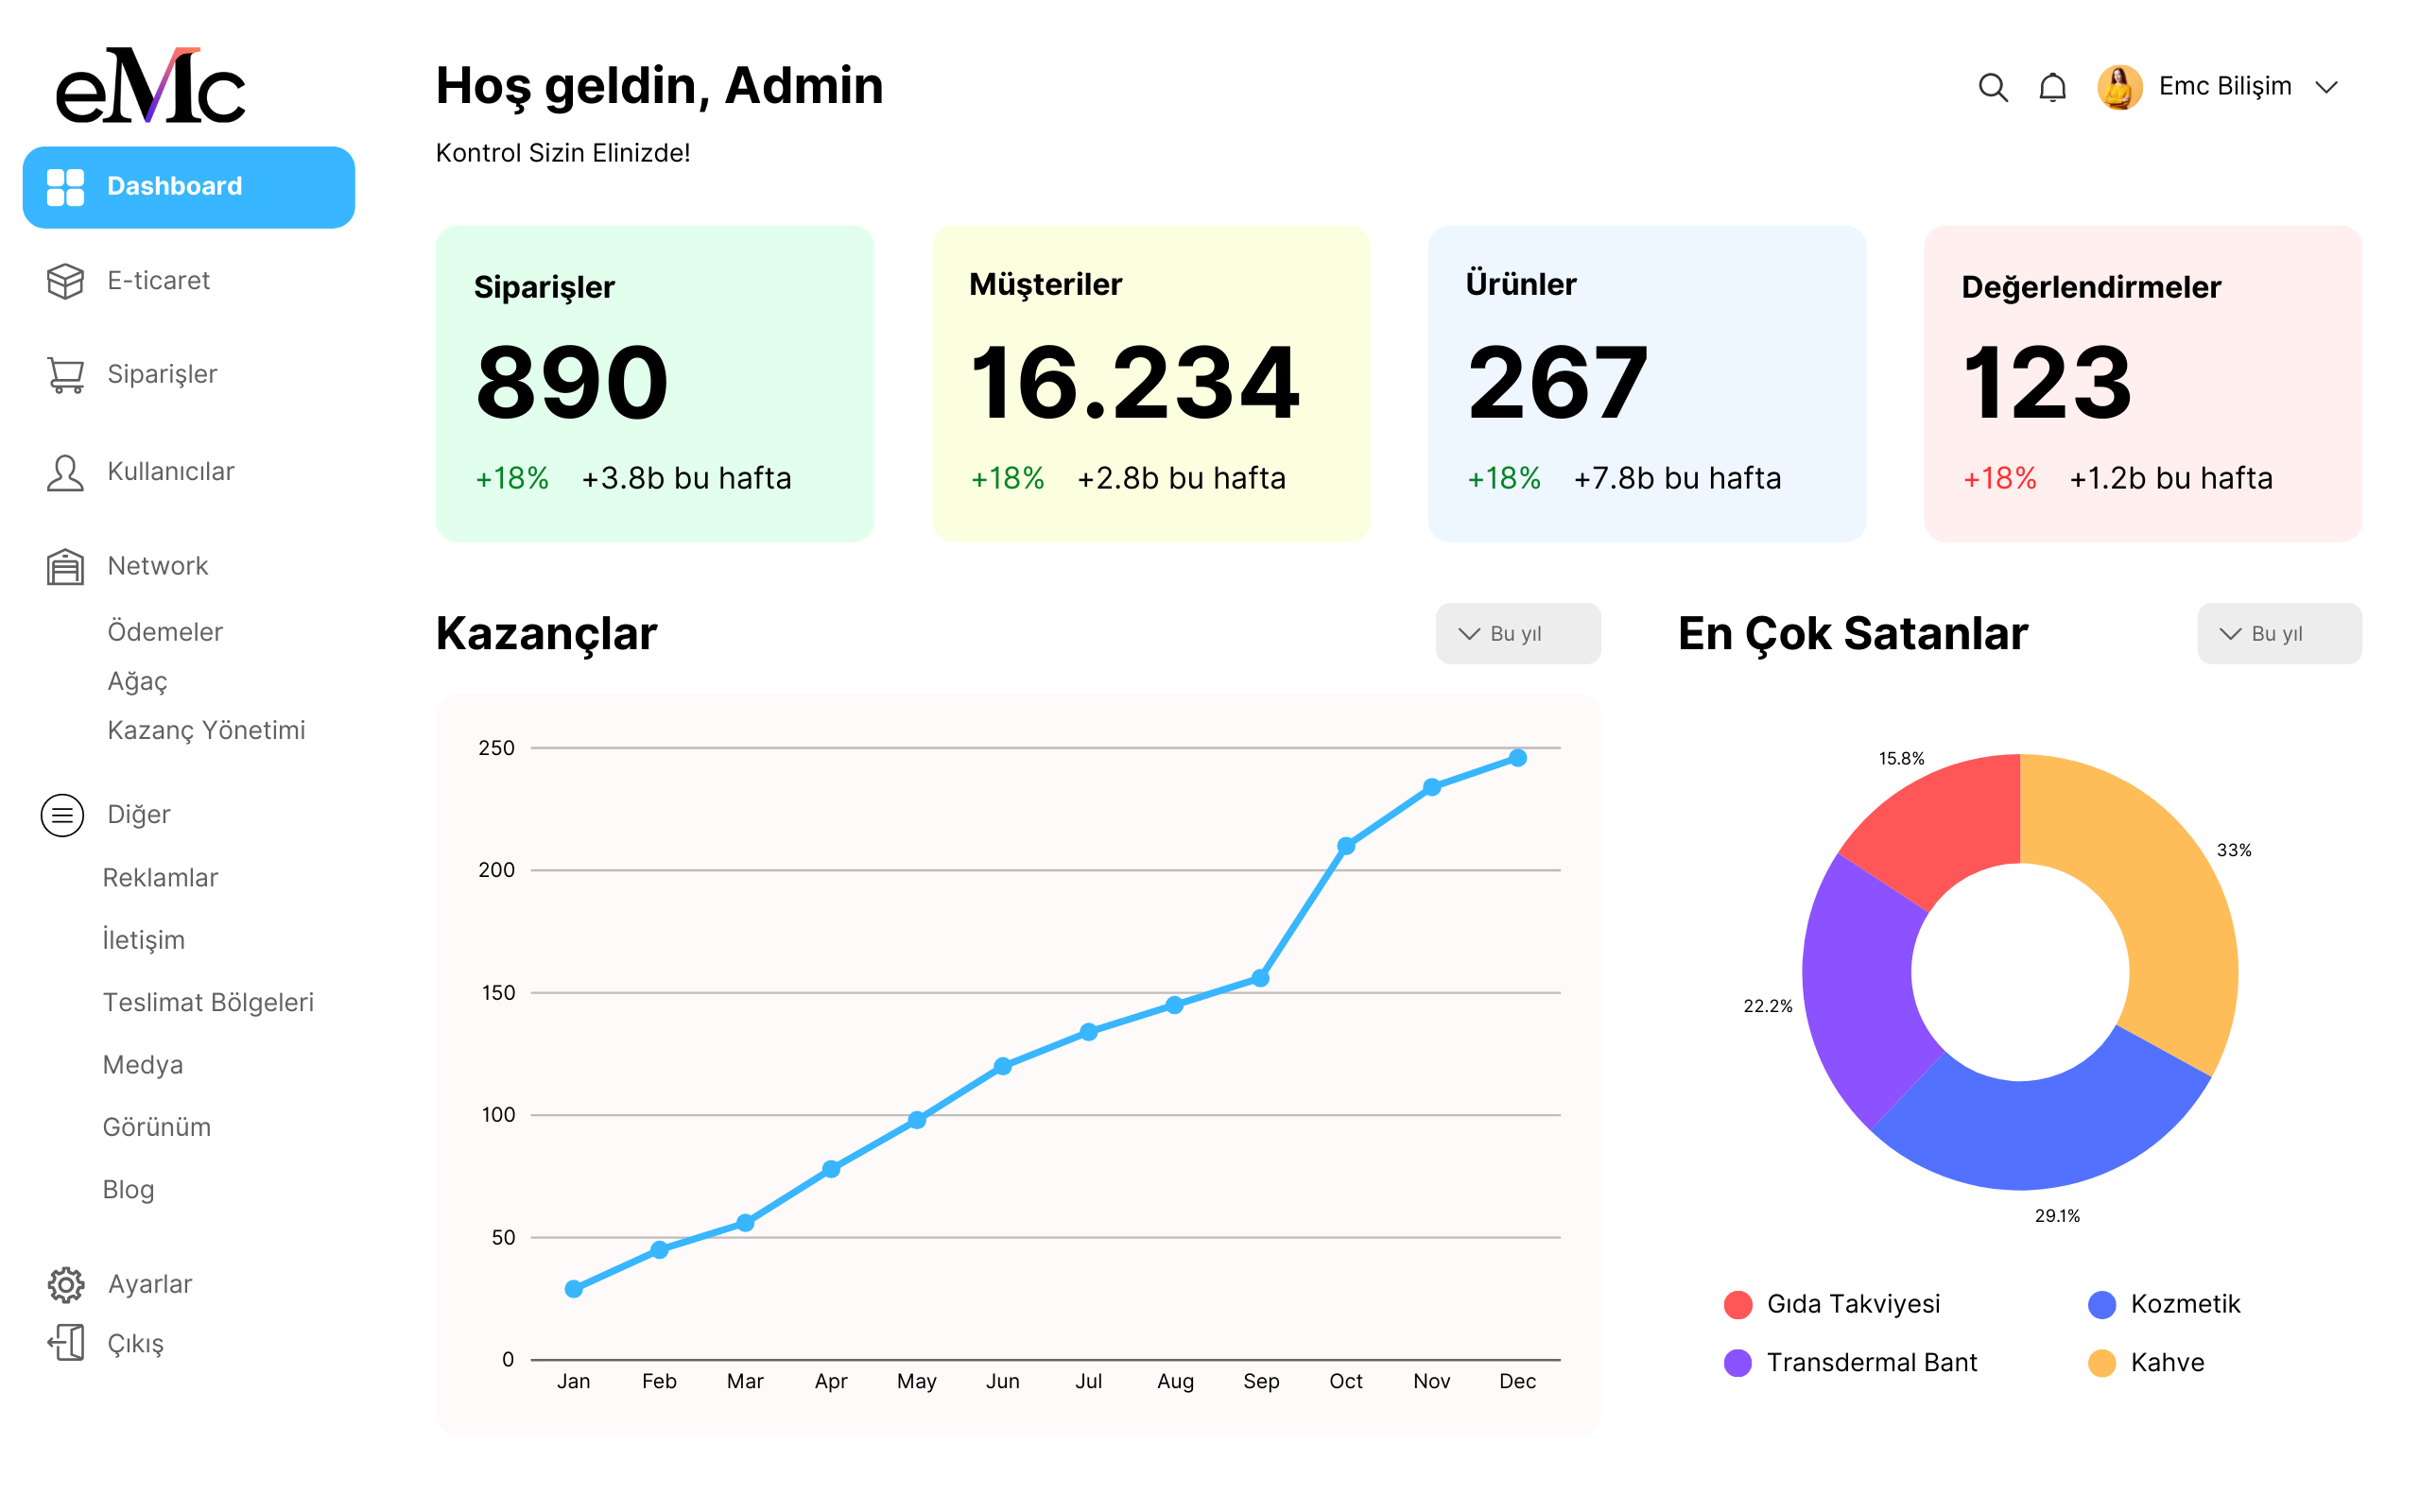
Task: Open notifications bell
Action: [2053, 87]
